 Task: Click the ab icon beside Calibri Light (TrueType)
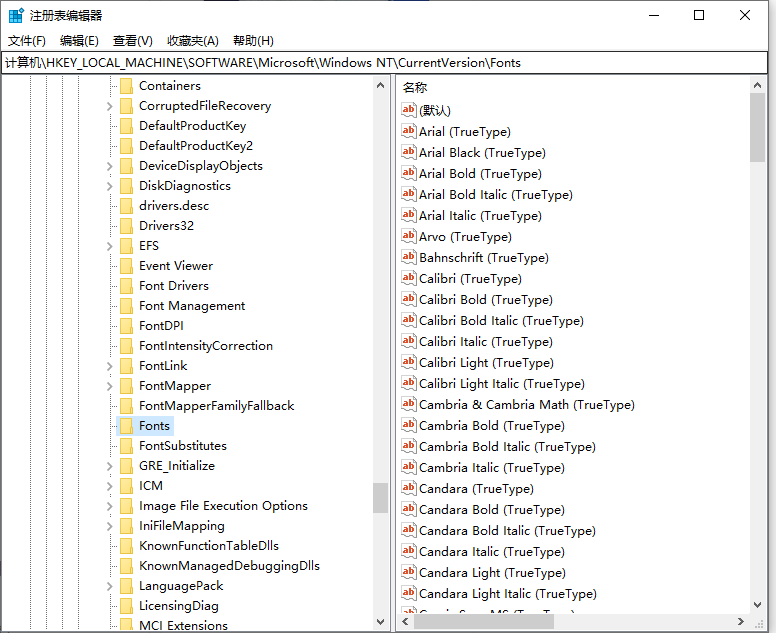(408, 362)
